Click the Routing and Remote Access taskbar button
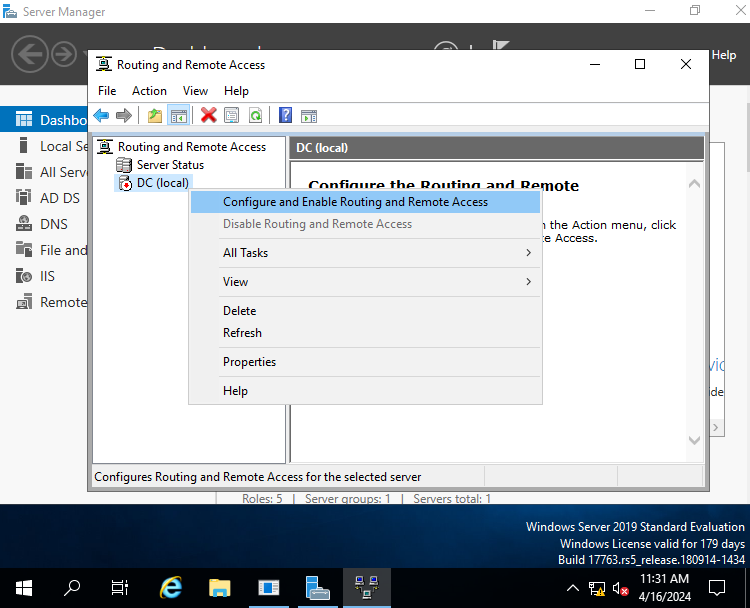750x608 pixels. [366, 588]
